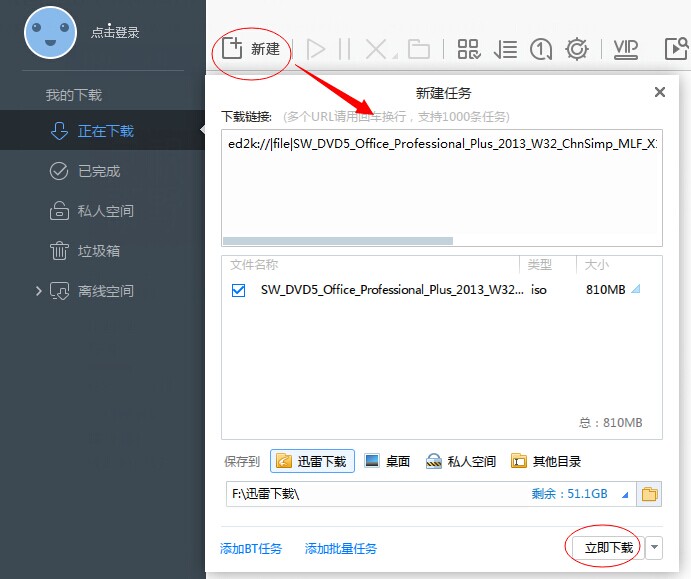691x579 pixels.
Task: Click the 点击登录 login link
Action: 115,32
